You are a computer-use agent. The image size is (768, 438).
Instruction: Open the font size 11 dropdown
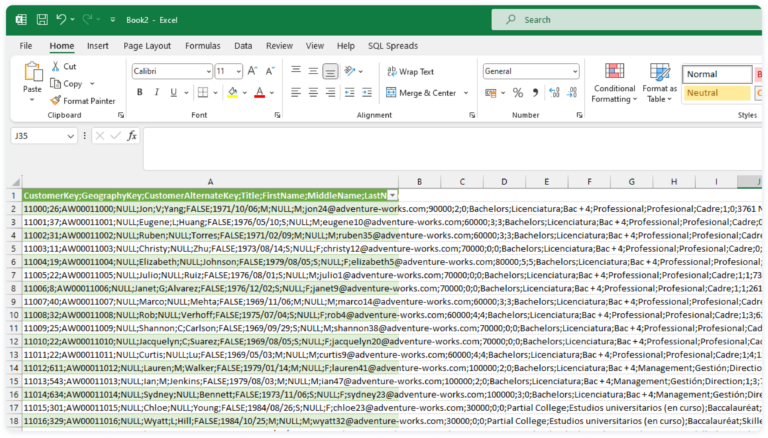[239, 72]
